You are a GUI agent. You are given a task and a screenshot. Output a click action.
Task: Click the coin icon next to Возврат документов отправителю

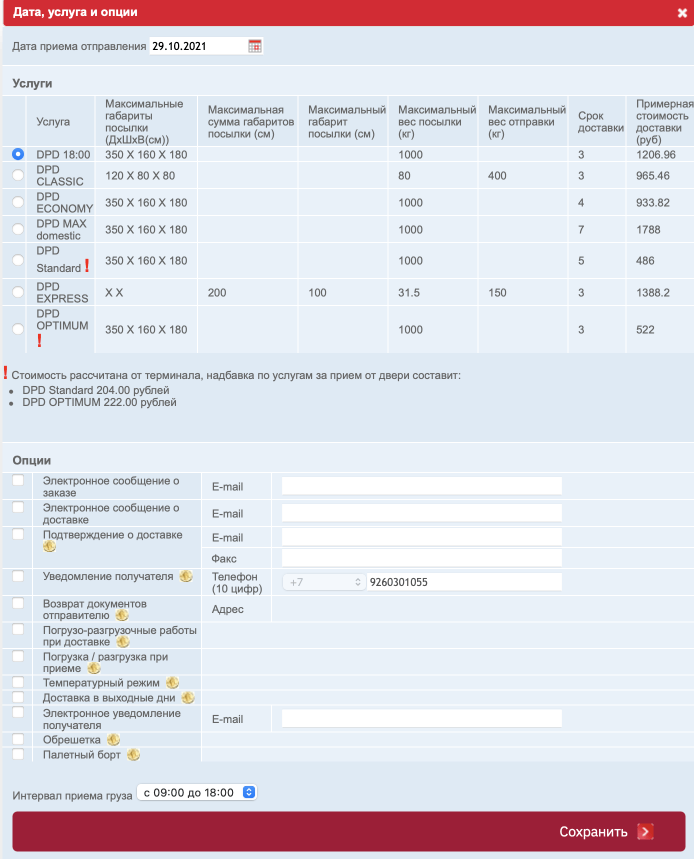click(x=122, y=615)
